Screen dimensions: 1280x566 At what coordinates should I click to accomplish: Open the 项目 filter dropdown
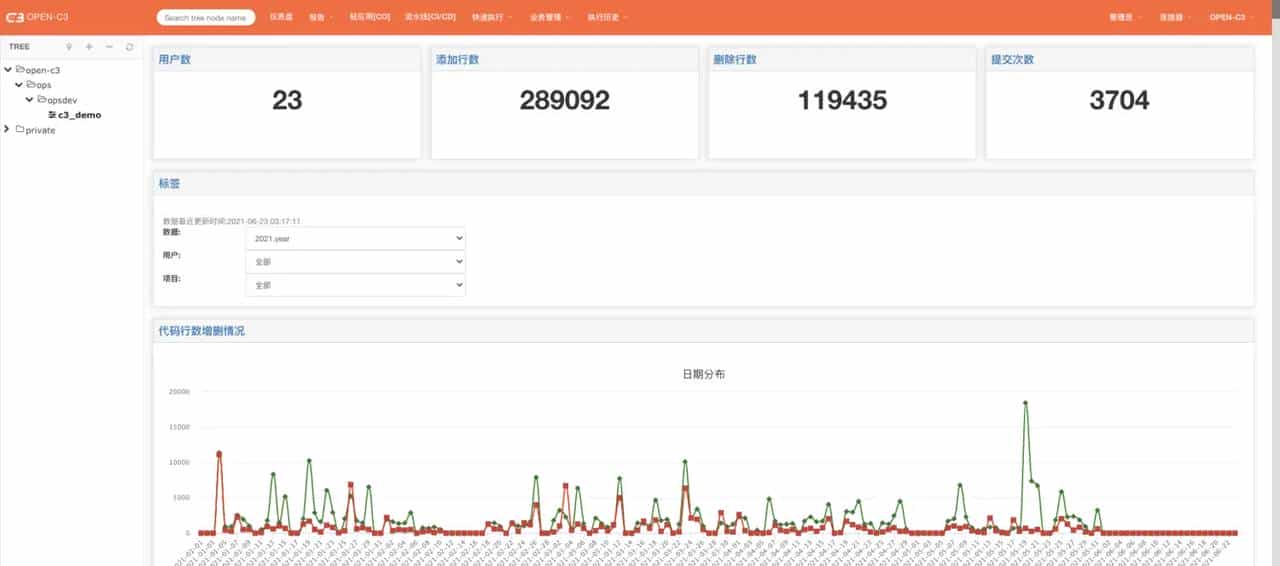tap(355, 285)
